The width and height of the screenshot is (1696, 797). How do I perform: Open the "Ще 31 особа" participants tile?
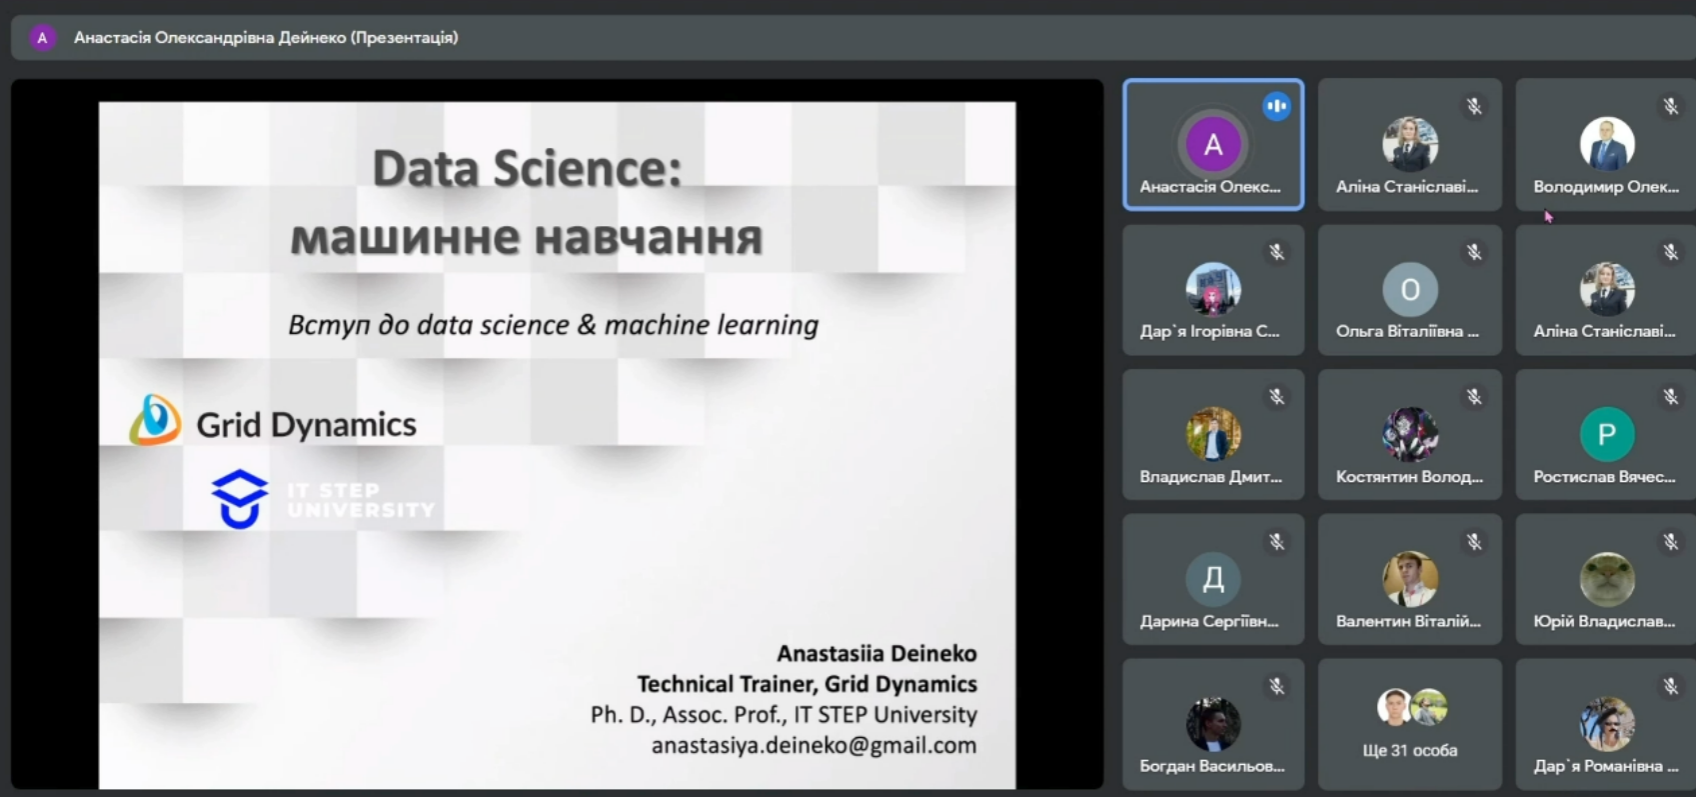pos(1410,724)
